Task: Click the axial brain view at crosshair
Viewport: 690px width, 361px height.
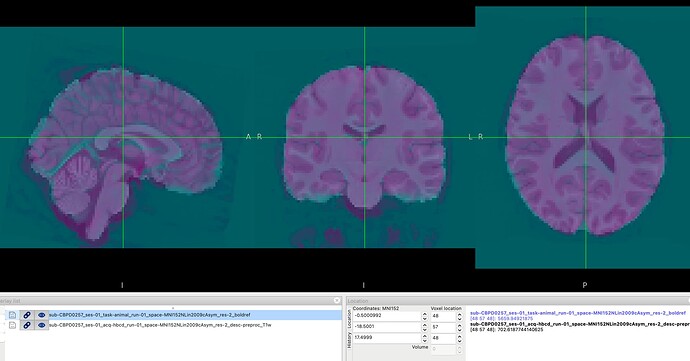Action: (x=585, y=137)
